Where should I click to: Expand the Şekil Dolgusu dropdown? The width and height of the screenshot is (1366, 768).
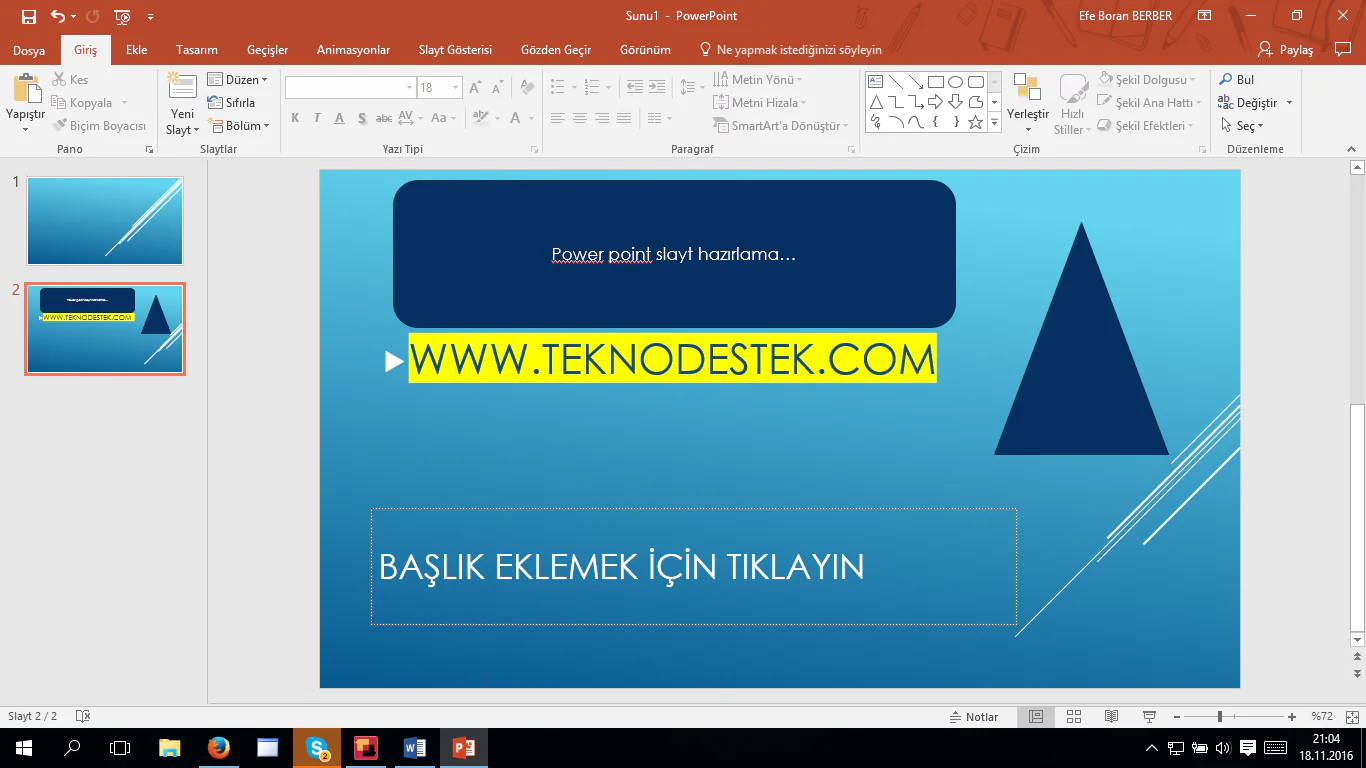click(1193, 80)
